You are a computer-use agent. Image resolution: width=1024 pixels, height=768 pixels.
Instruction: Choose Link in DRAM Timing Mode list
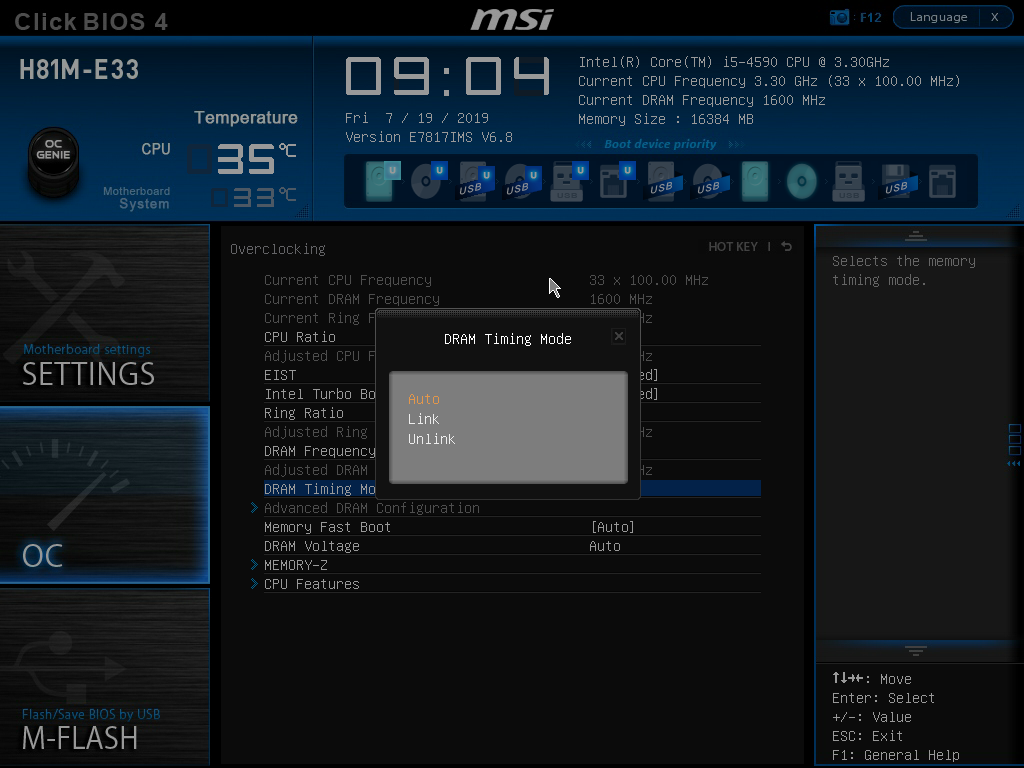(424, 419)
